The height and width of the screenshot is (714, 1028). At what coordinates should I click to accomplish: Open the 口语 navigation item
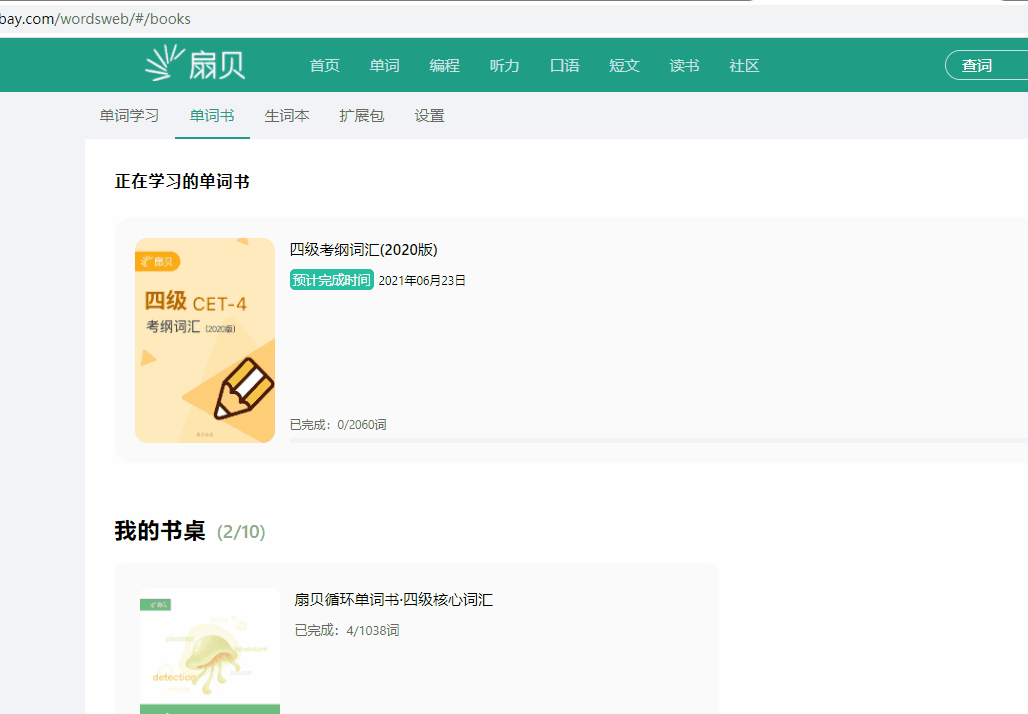564,66
